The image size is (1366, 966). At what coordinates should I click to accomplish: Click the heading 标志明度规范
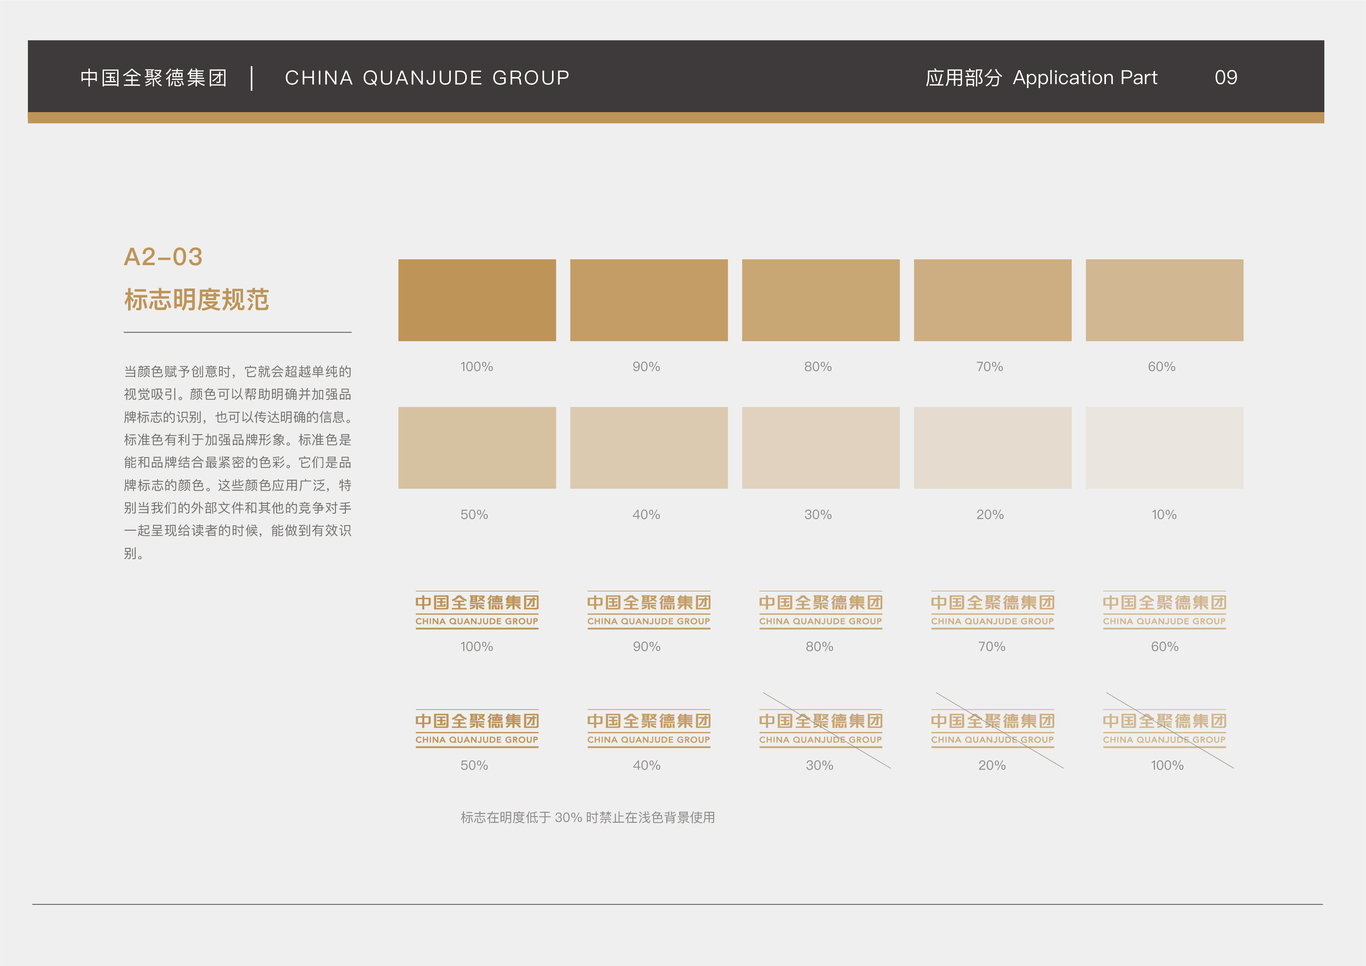pos(197,300)
